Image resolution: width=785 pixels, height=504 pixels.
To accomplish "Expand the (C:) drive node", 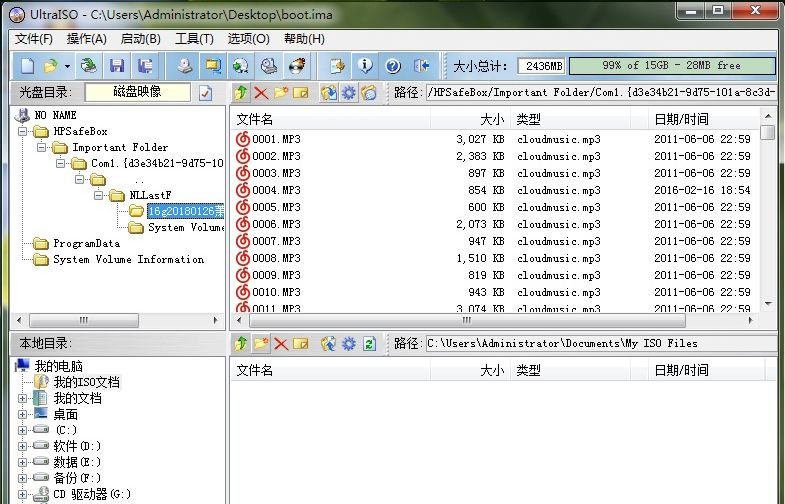I will tap(22, 430).
